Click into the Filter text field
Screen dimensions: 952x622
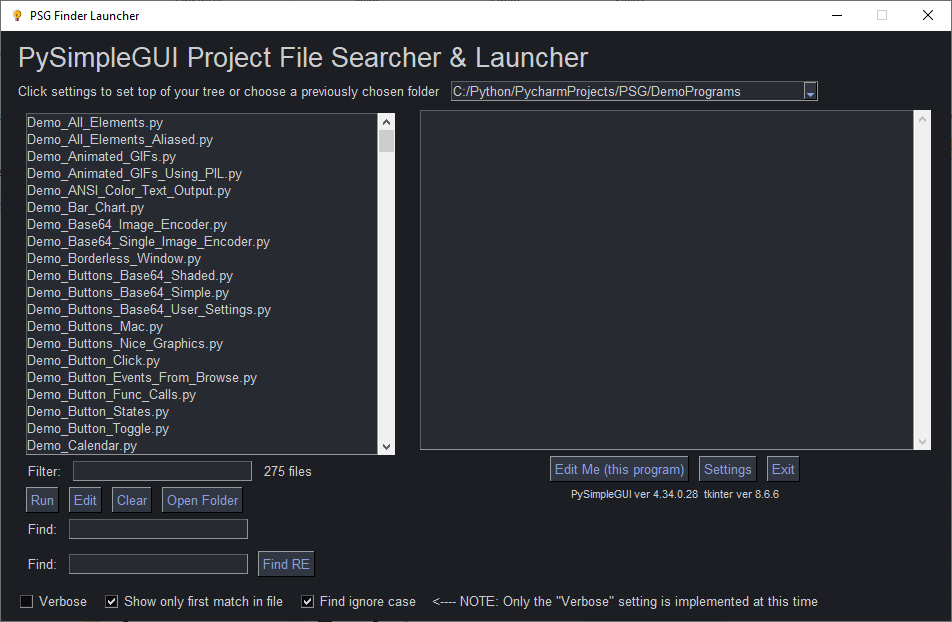coord(162,471)
